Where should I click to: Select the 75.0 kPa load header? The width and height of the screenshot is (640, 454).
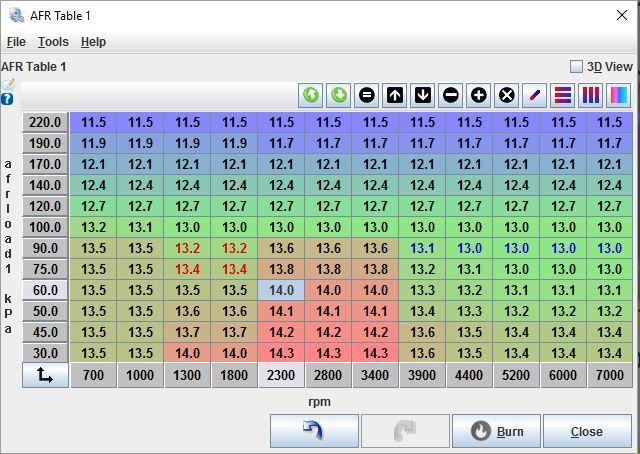point(45,269)
